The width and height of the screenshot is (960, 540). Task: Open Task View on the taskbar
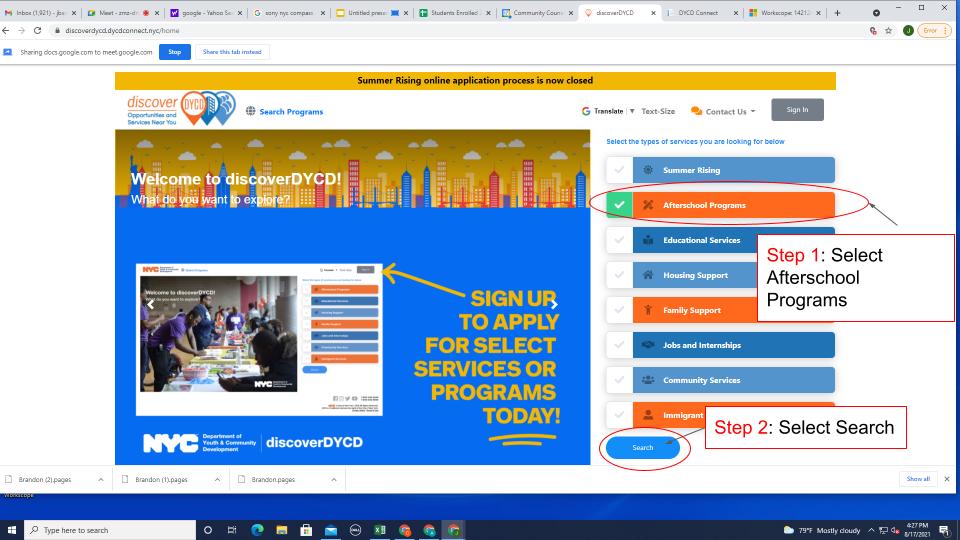[x=231, y=530]
